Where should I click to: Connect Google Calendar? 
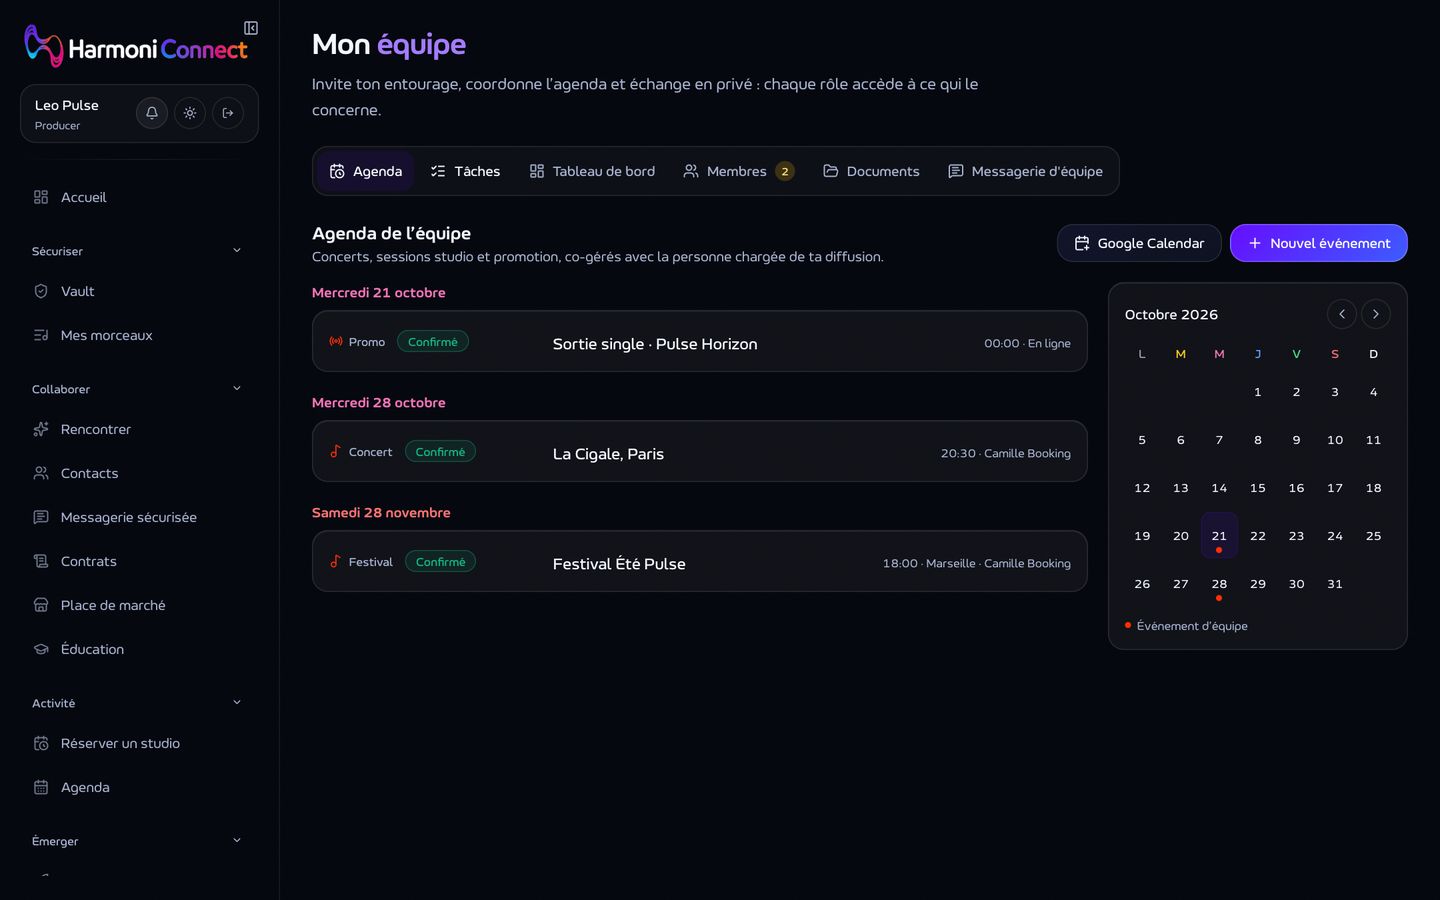(1139, 243)
